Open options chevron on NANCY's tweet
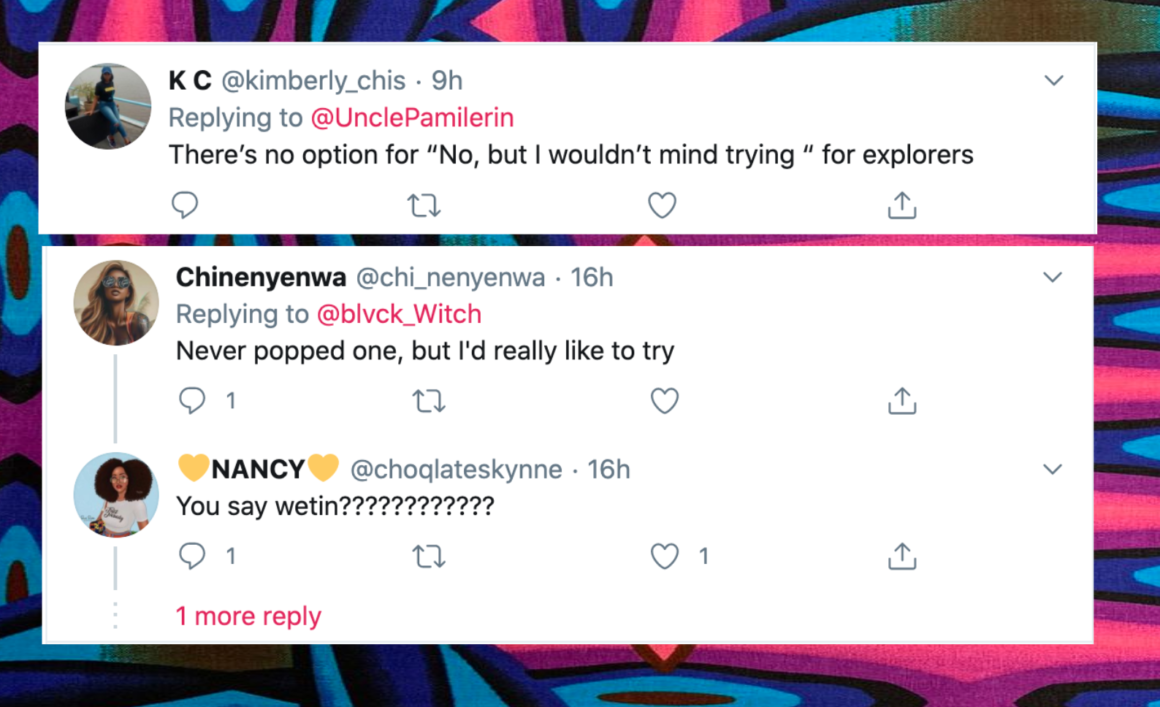The image size is (1160, 707). pos(1053,469)
